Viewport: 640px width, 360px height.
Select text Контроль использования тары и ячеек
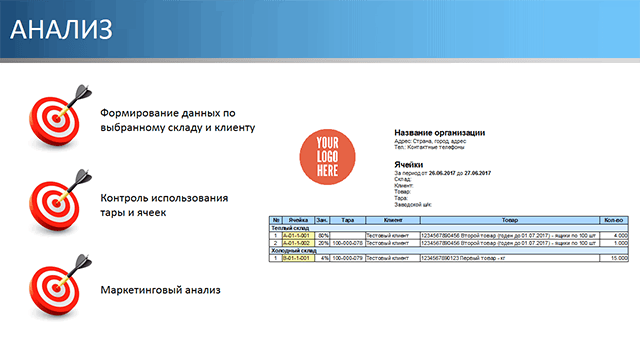point(164,205)
